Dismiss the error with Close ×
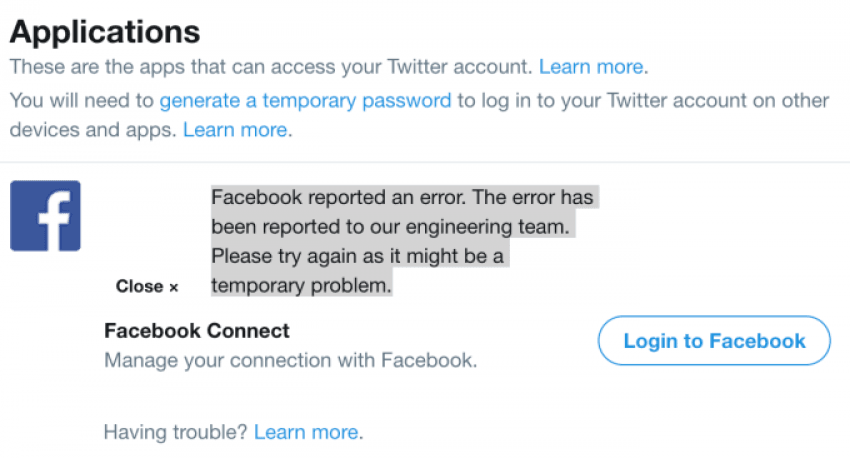The width and height of the screenshot is (850, 458). pos(147,286)
